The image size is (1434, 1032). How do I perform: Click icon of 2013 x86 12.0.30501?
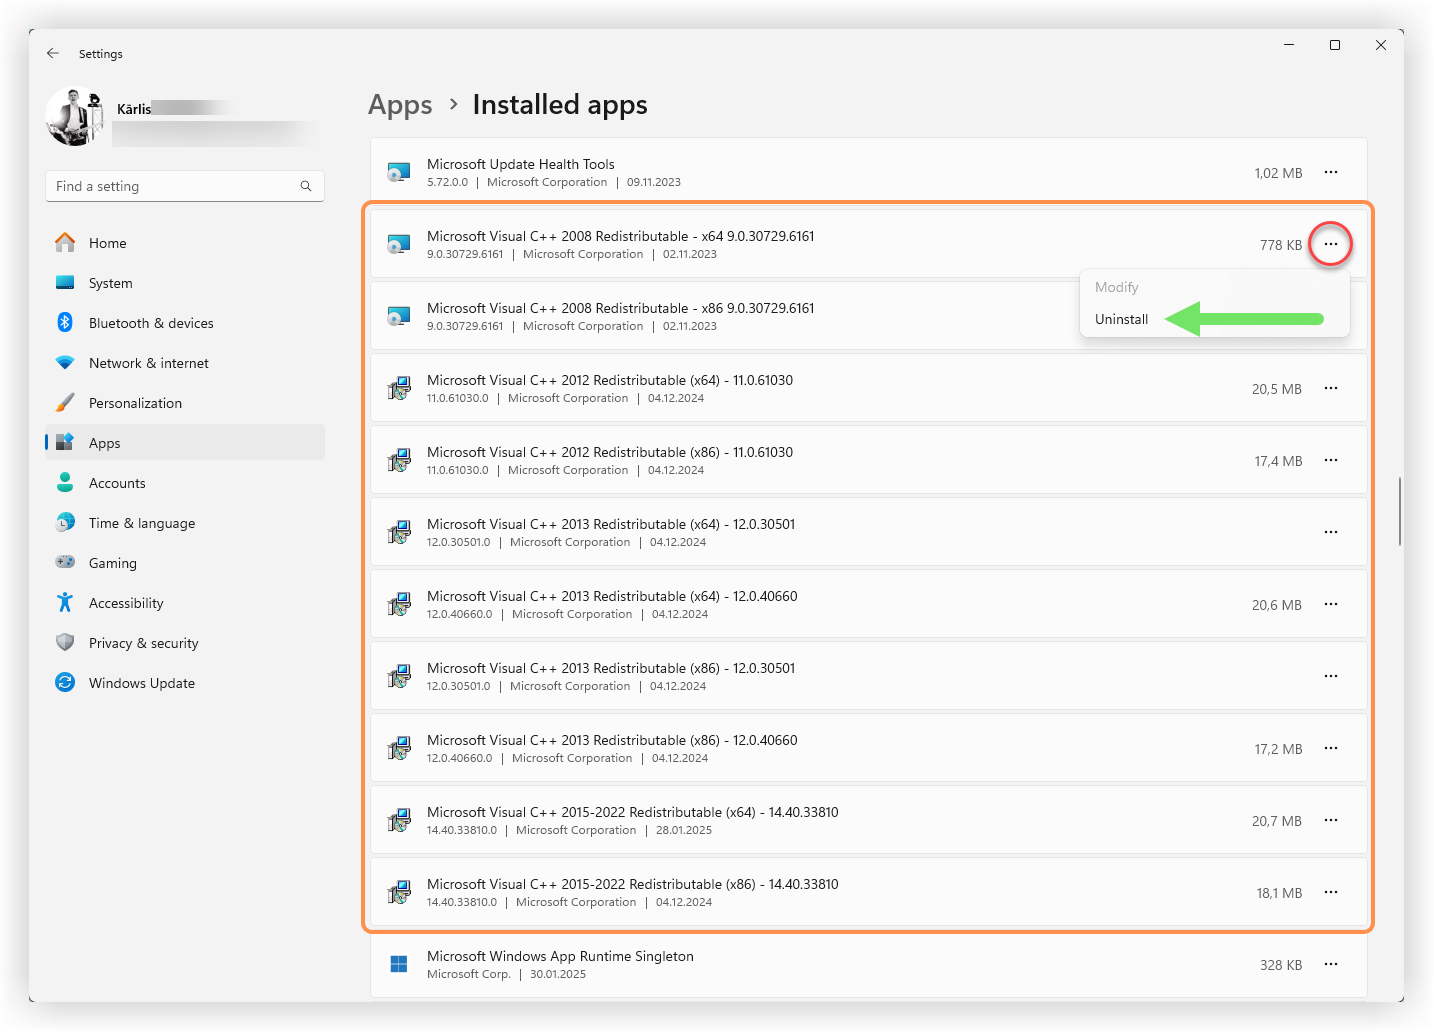tap(399, 676)
